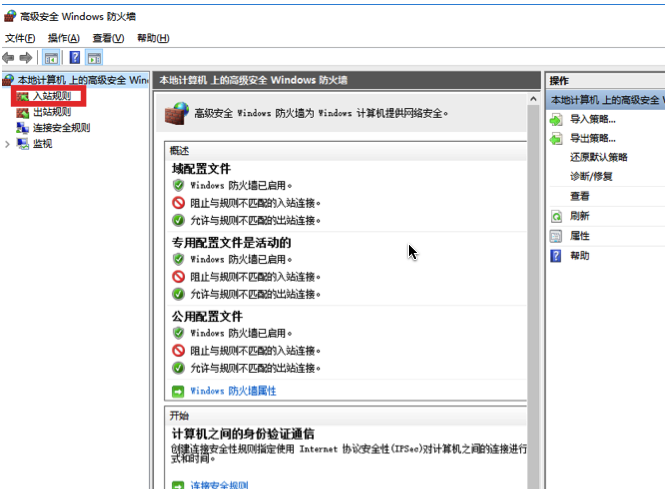Click the Back arrow toolbar icon
The image size is (665, 489).
point(8,57)
